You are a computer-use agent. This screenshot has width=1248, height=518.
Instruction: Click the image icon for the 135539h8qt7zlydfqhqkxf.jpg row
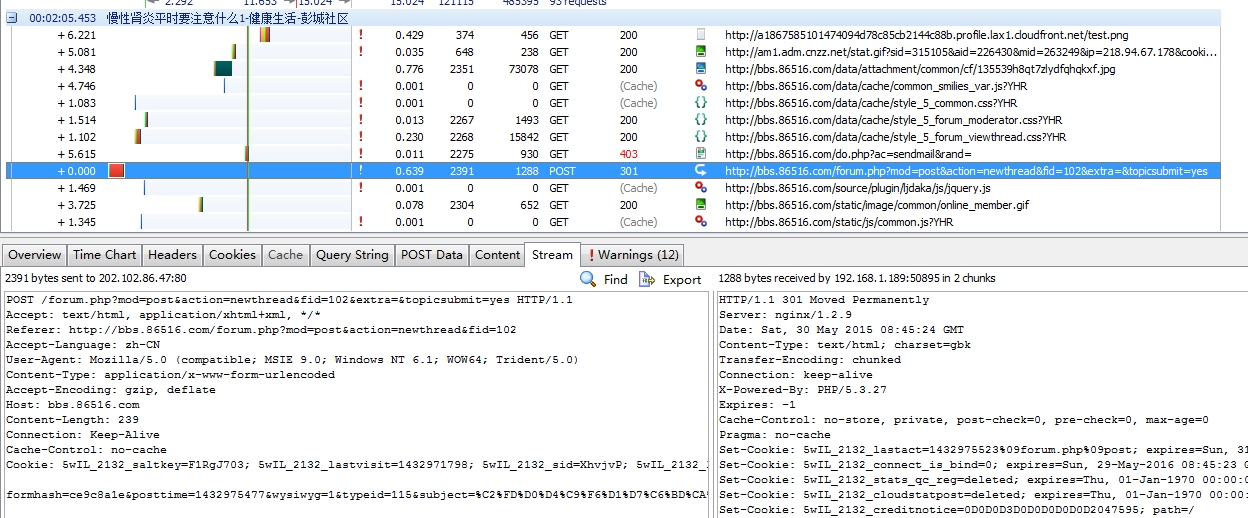(x=701, y=69)
